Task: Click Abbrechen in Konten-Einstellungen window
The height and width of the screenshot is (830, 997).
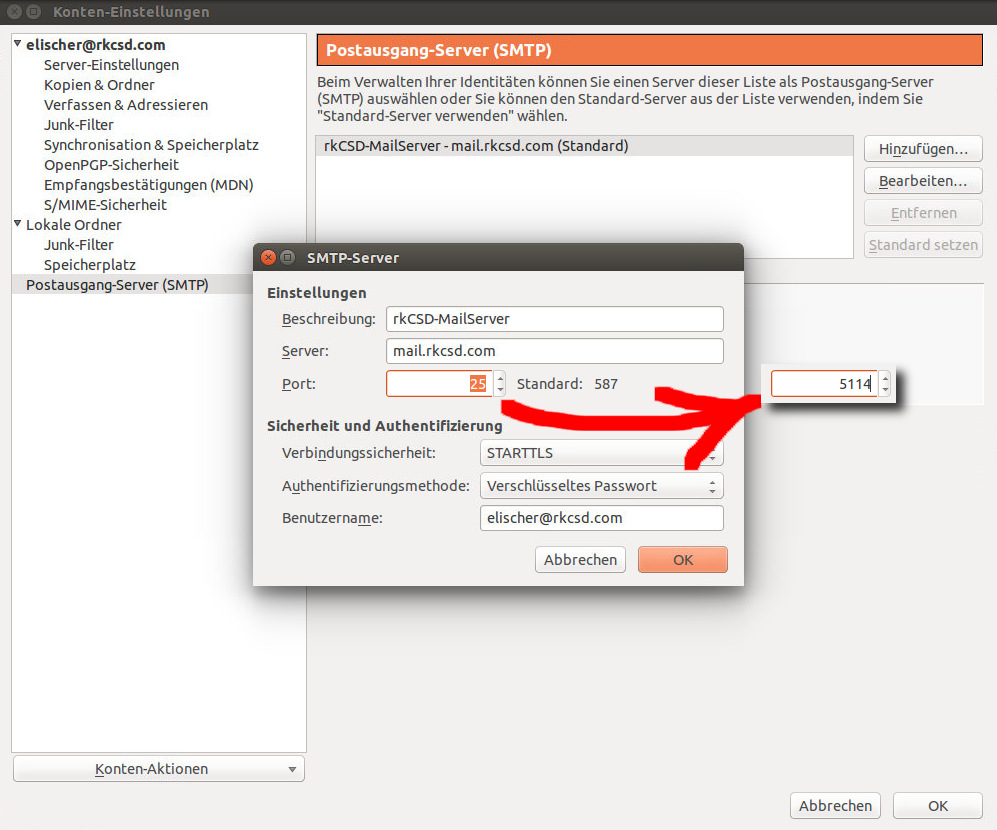Action: point(835,806)
